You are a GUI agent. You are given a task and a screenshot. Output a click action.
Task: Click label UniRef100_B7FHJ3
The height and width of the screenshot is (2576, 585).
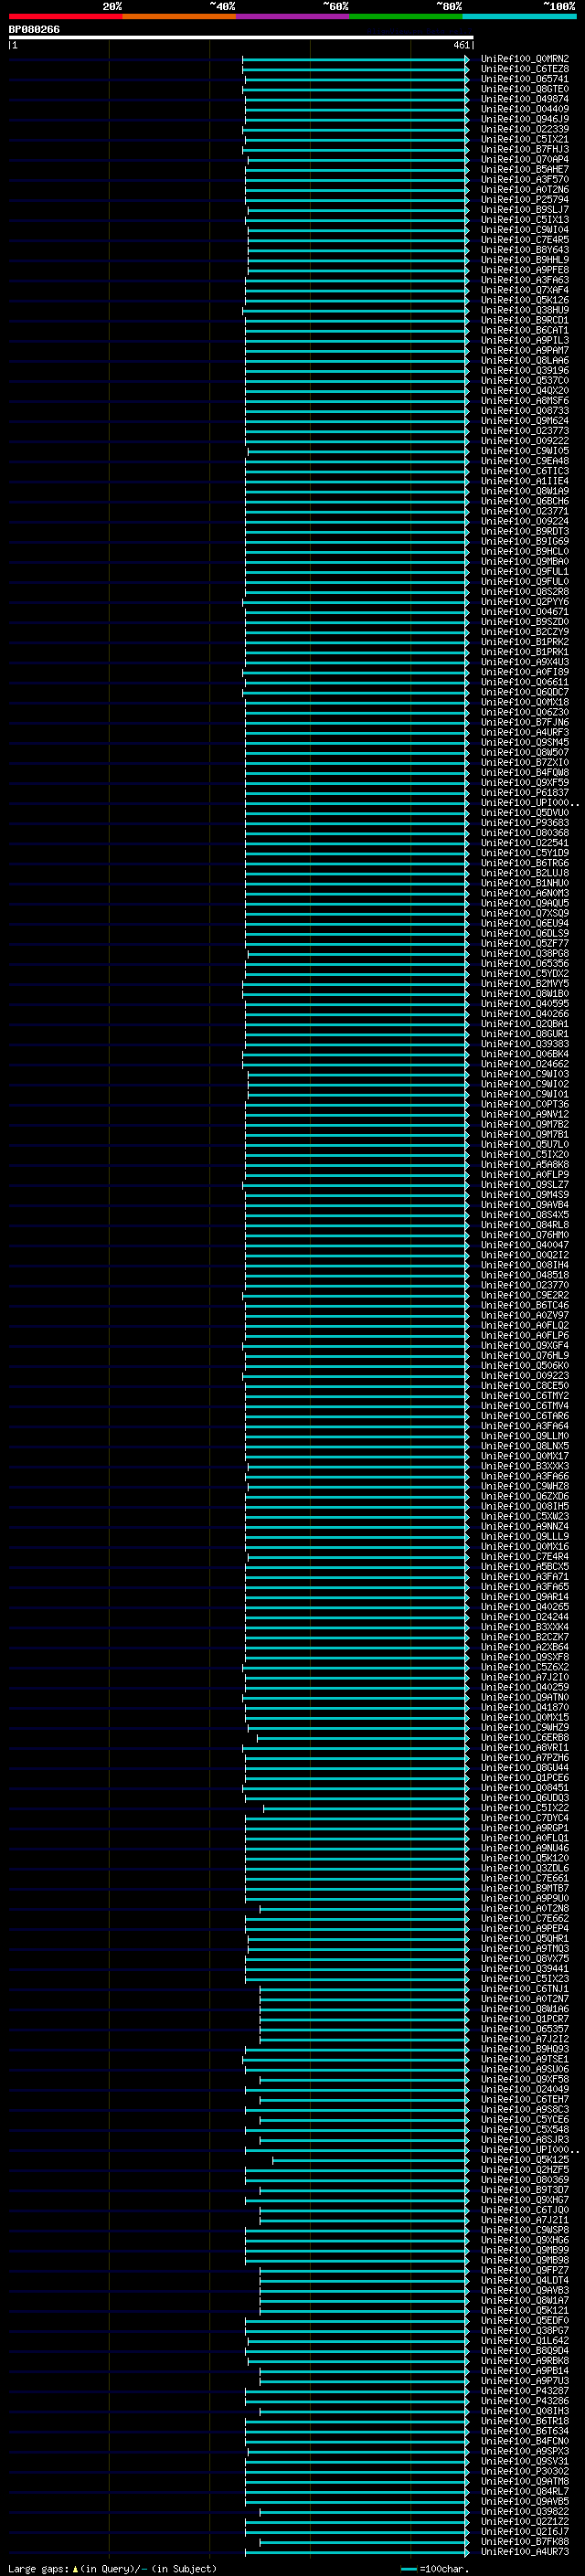tap(524, 149)
